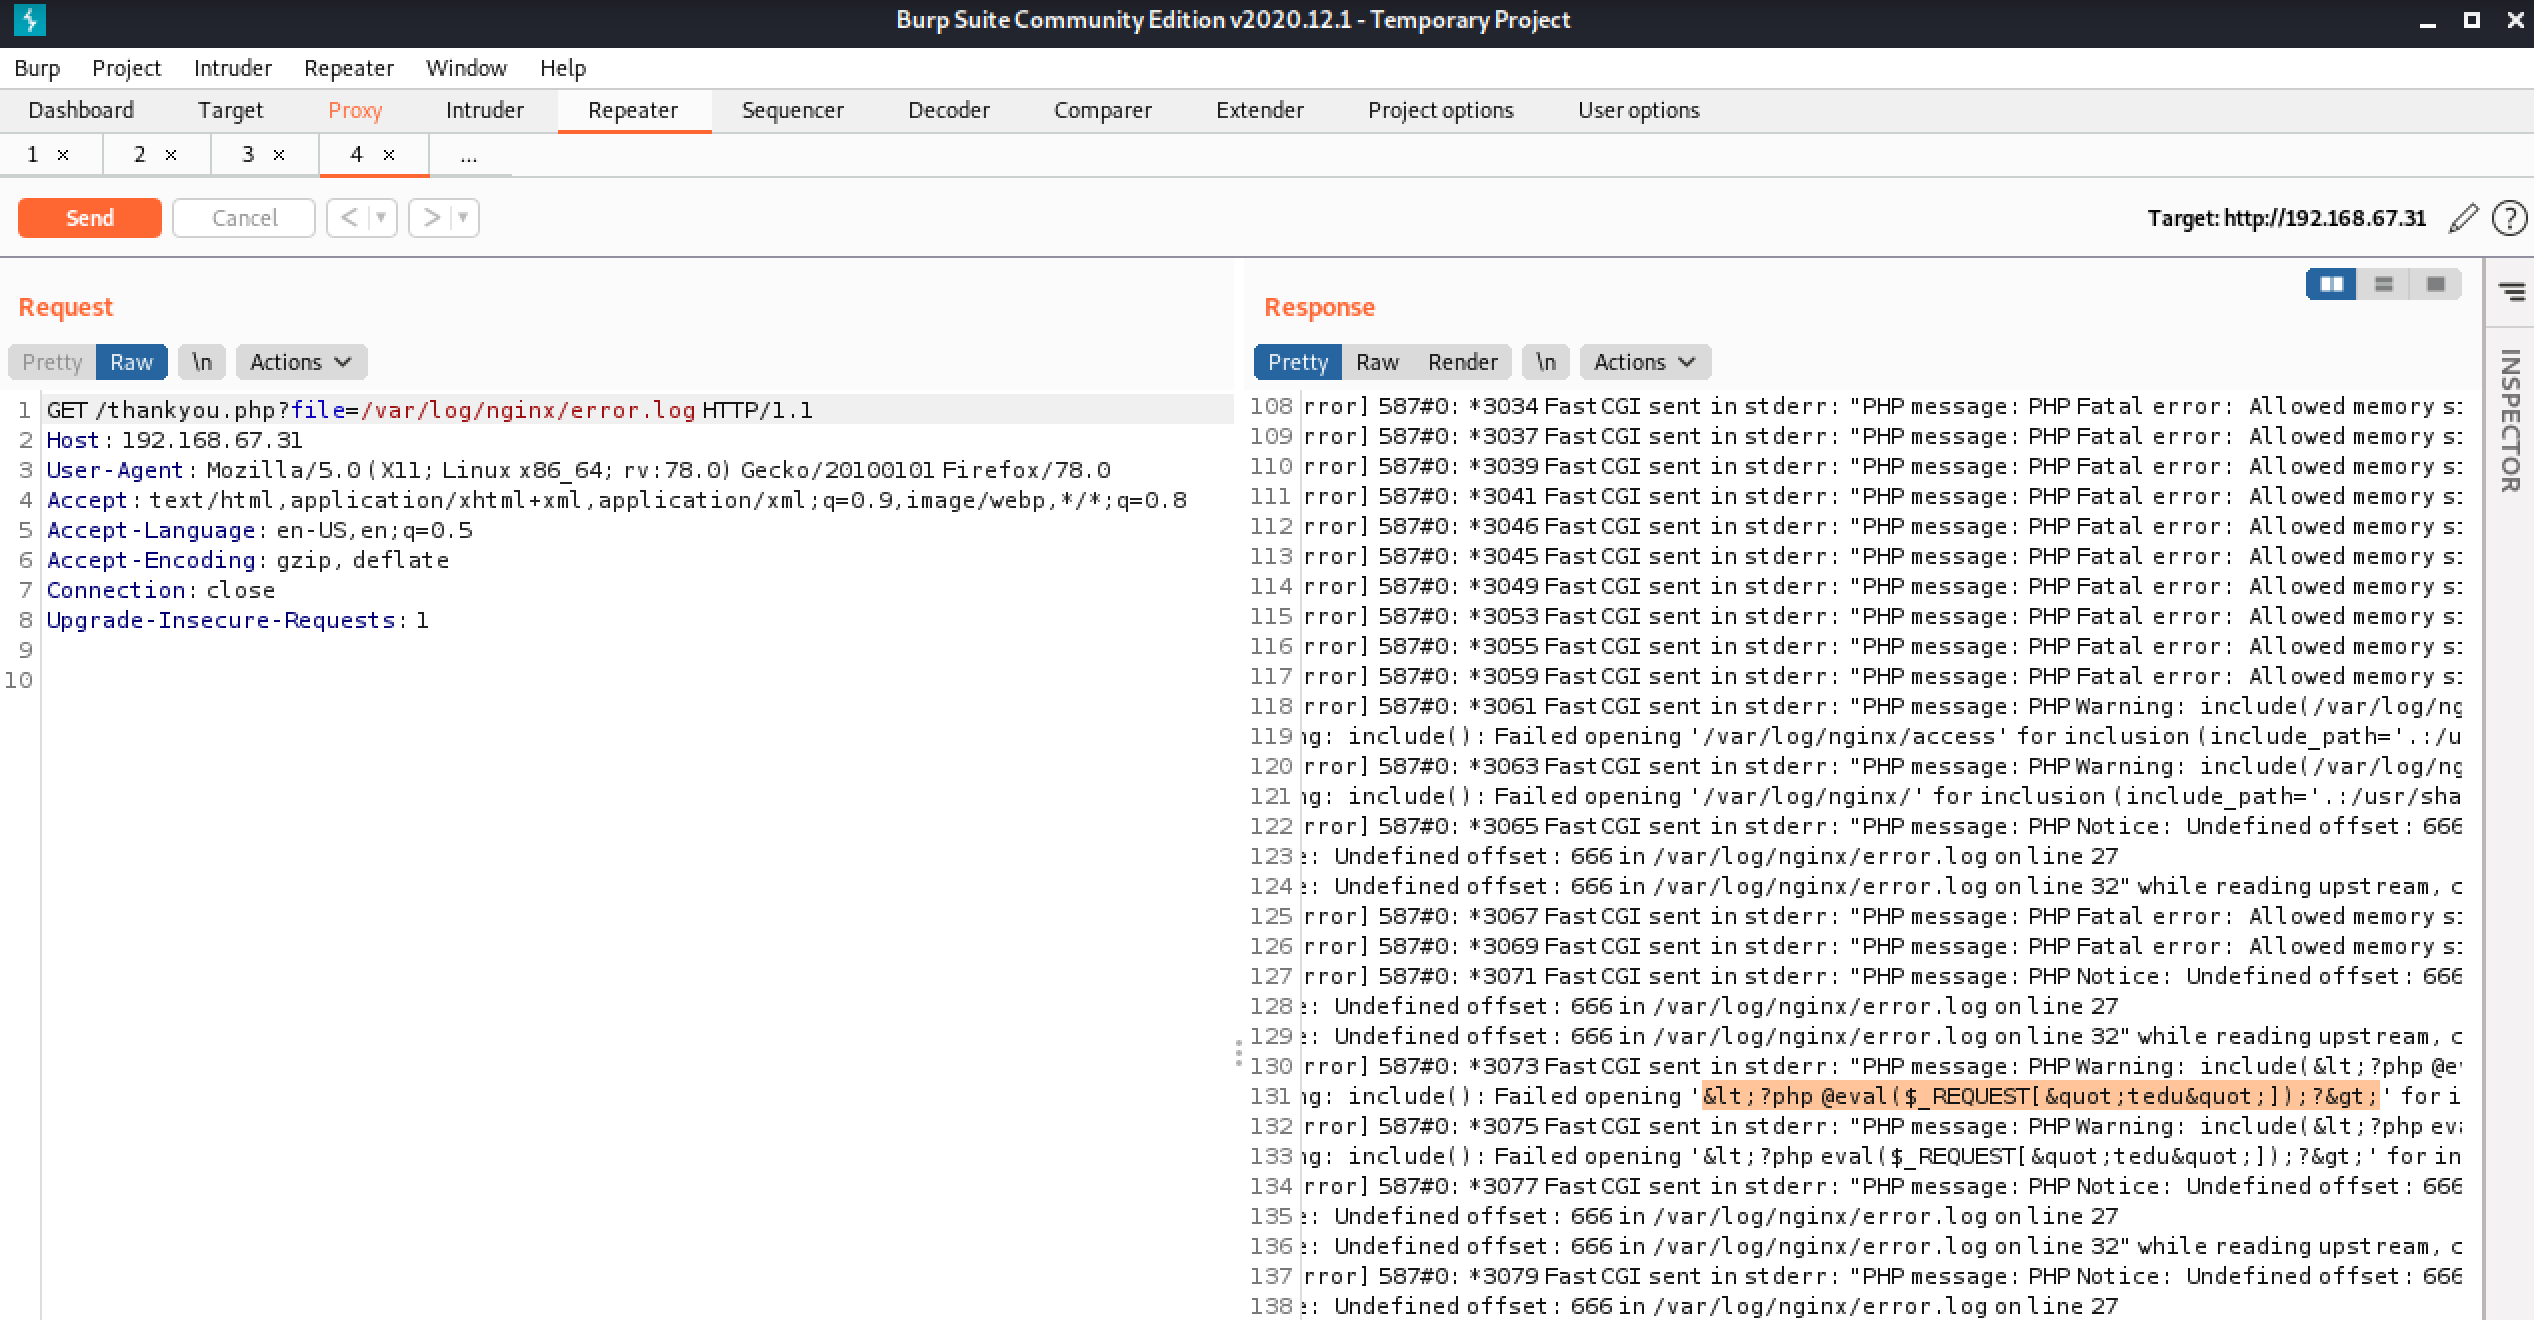Toggle newline display in Request pane
The height and width of the screenshot is (1320, 2534).
[202, 362]
